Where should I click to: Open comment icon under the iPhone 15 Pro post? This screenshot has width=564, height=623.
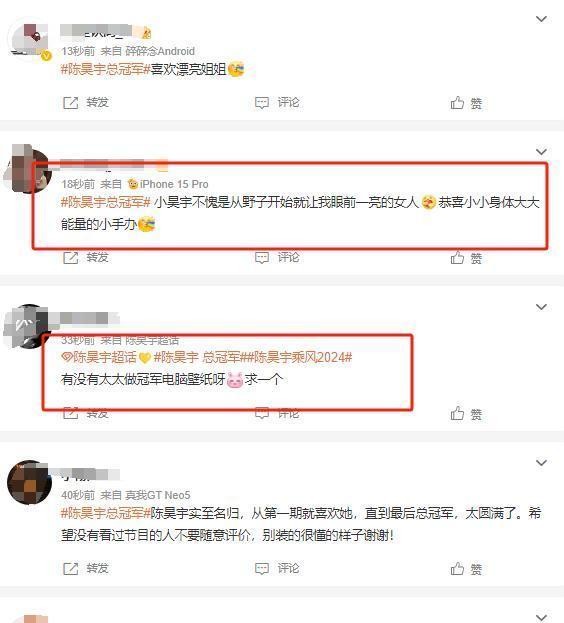[262, 258]
